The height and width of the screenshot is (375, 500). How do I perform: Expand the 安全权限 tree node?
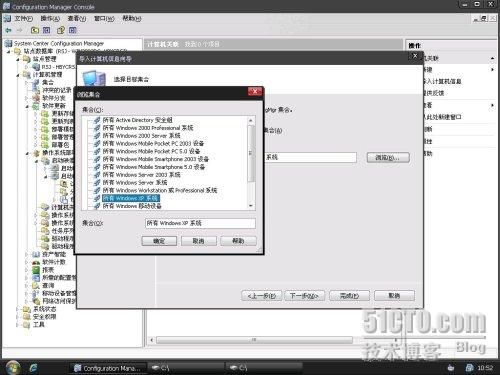18,317
